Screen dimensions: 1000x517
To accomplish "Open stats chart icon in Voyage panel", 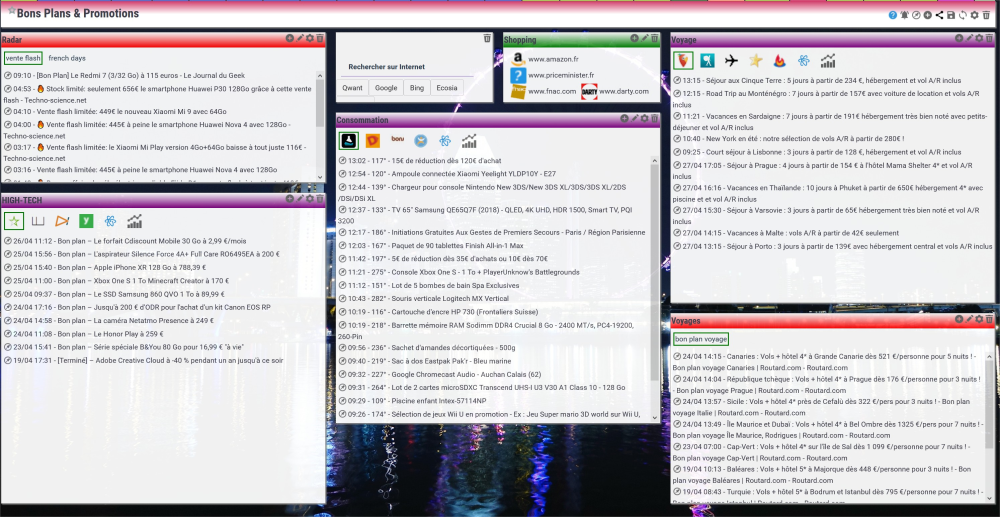I will click(x=828, y=61).
